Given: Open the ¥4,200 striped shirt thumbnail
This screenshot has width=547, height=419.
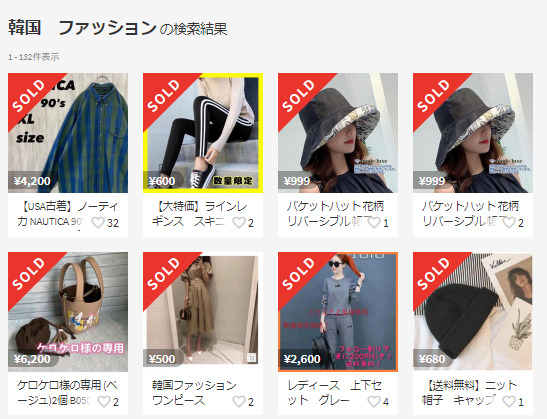Looking at the screenshot, I should pyautogui.click(x=68, y=133).
